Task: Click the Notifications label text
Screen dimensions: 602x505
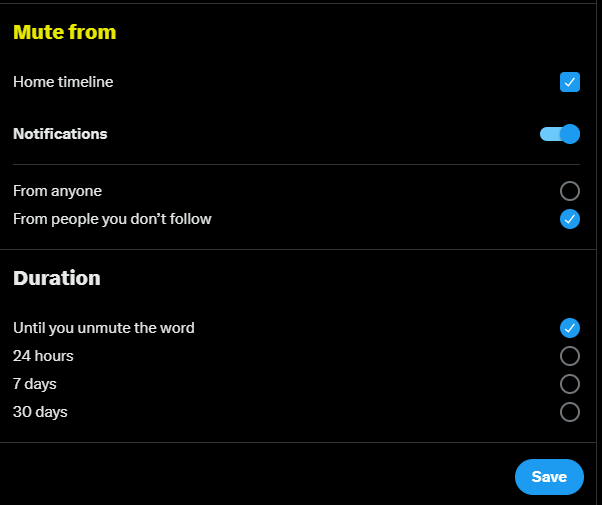Action: pyautogui.click(x=60, y=134)
